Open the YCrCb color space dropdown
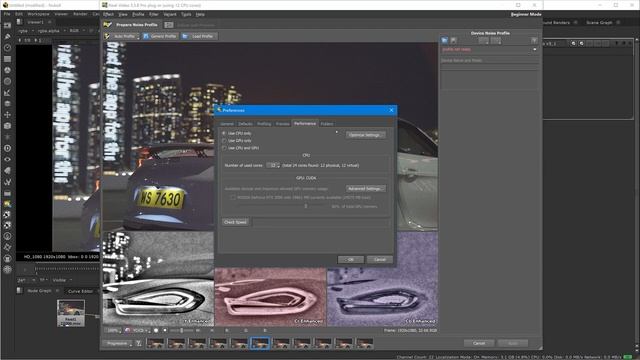This screenshot has width=640, height=360. [138, 330]
